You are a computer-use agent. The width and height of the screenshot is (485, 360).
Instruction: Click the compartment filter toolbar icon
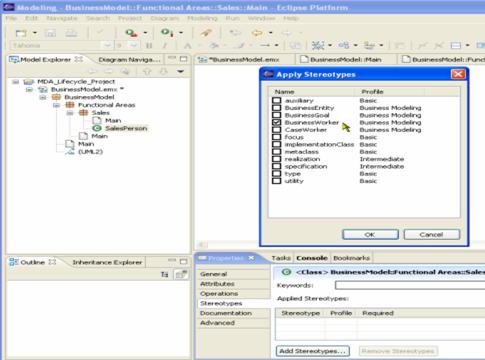coord(456,45)
